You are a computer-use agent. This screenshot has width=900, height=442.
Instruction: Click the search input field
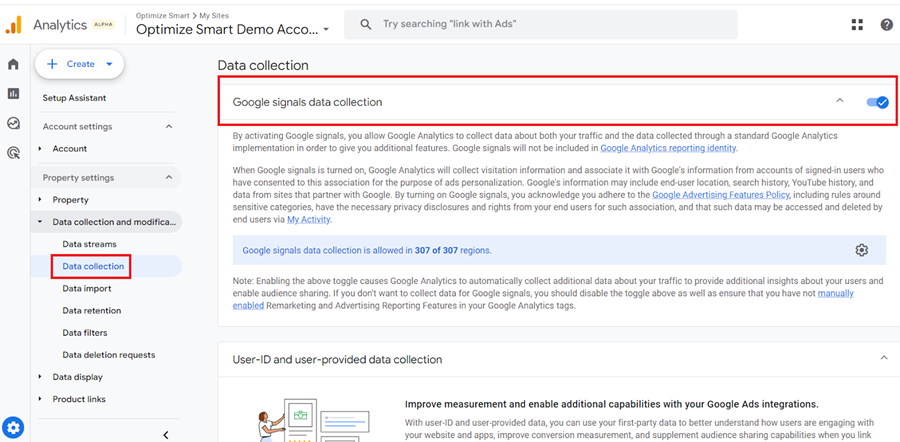click(x=541, y=25)
